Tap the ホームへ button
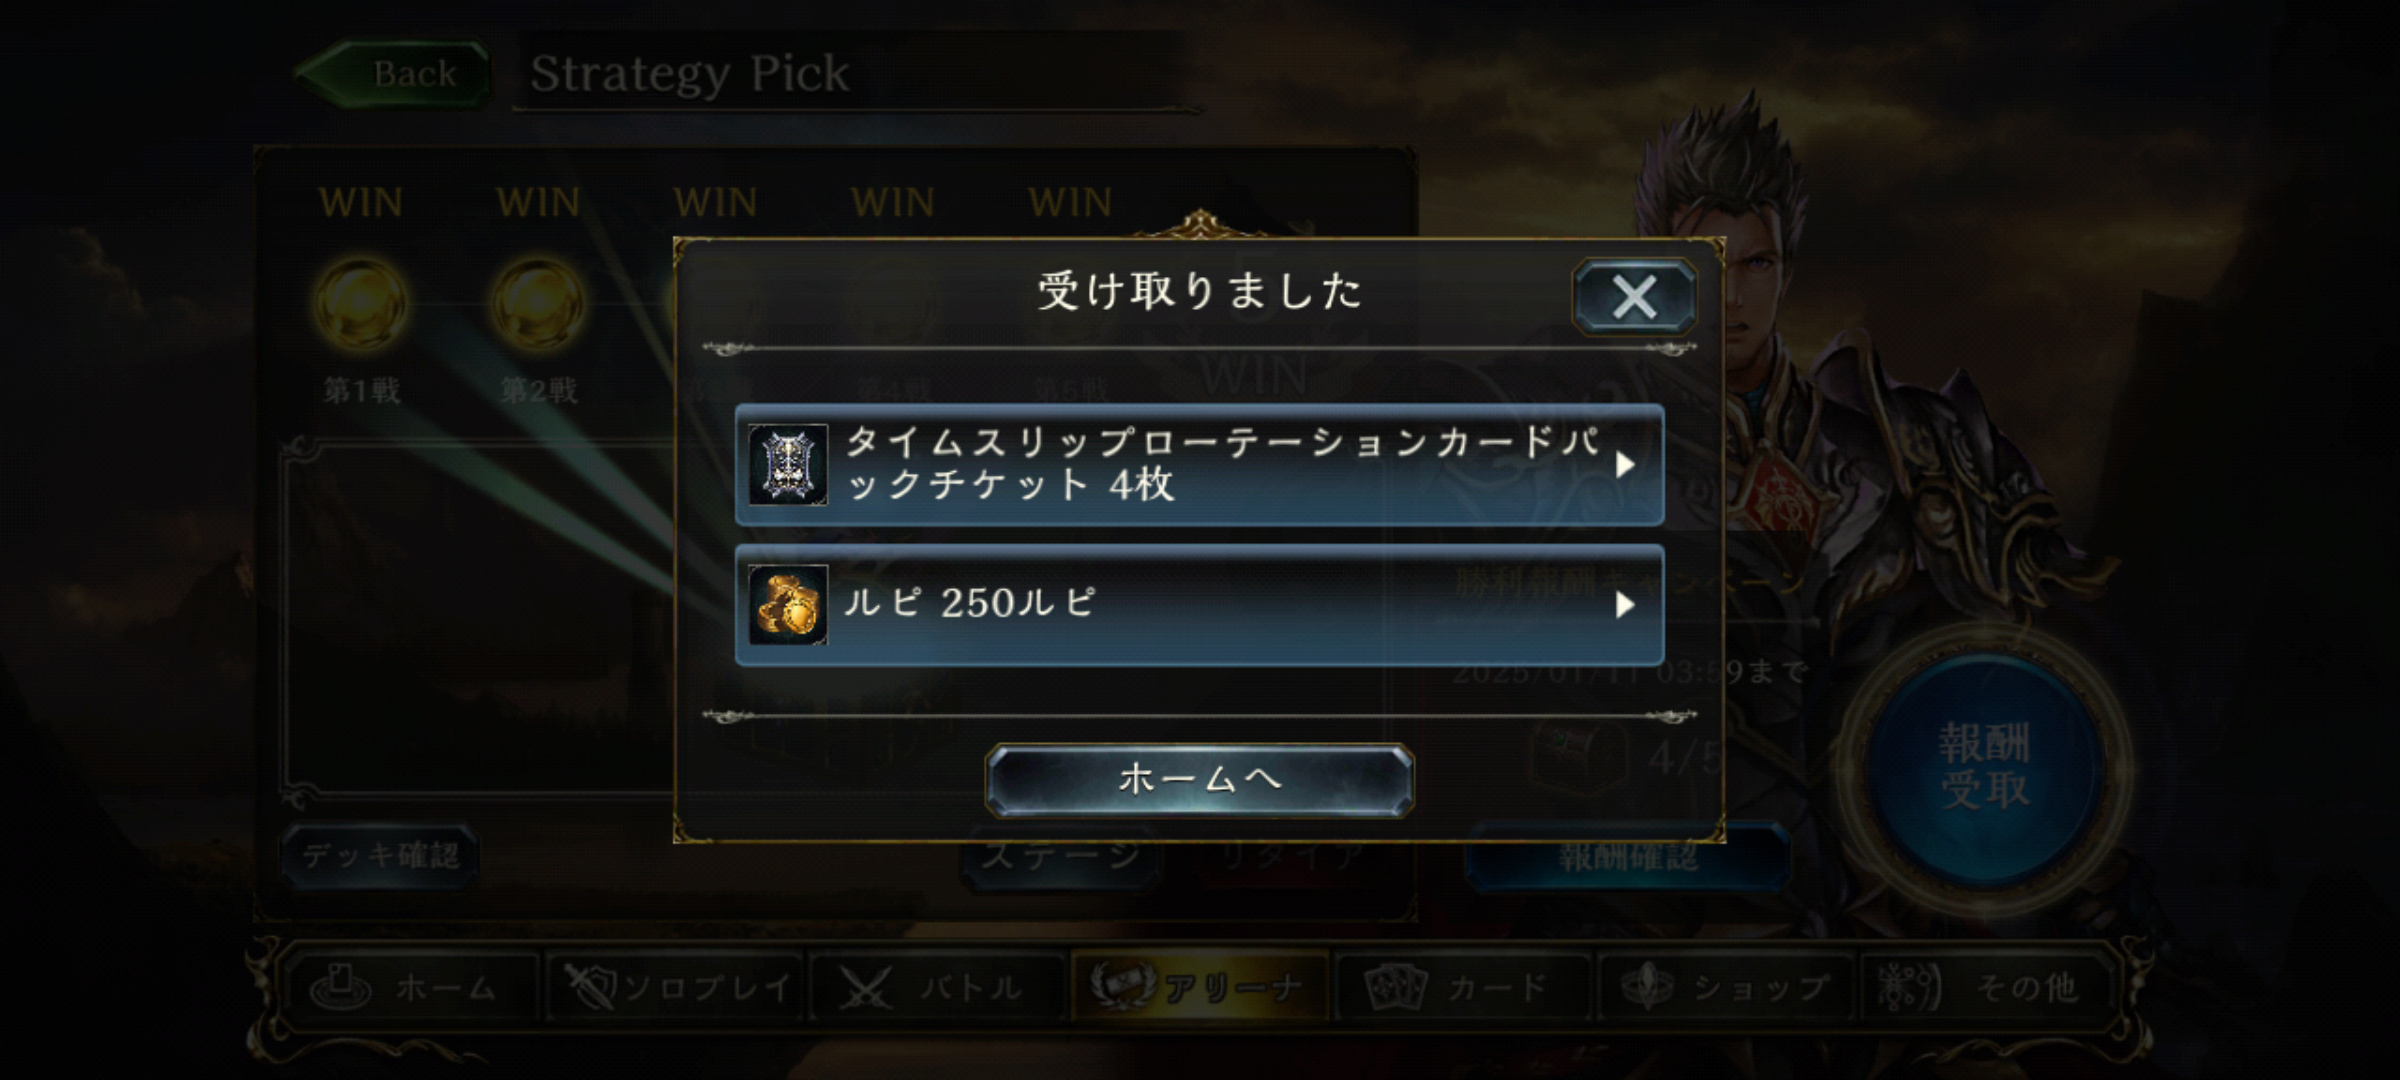The width and height of the screenshot is (2400, 1080). (1199, 779)
